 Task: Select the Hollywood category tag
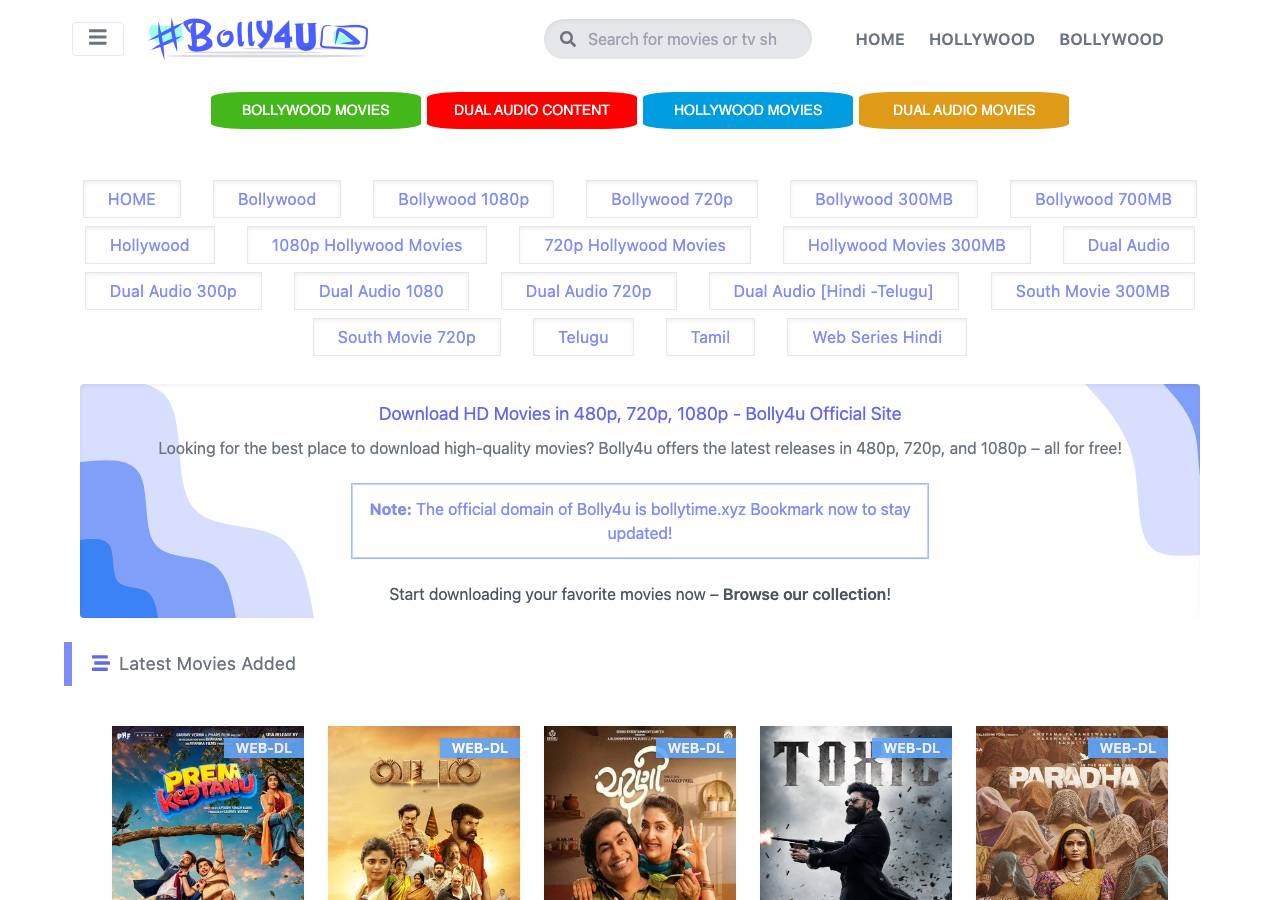(150, 245)
